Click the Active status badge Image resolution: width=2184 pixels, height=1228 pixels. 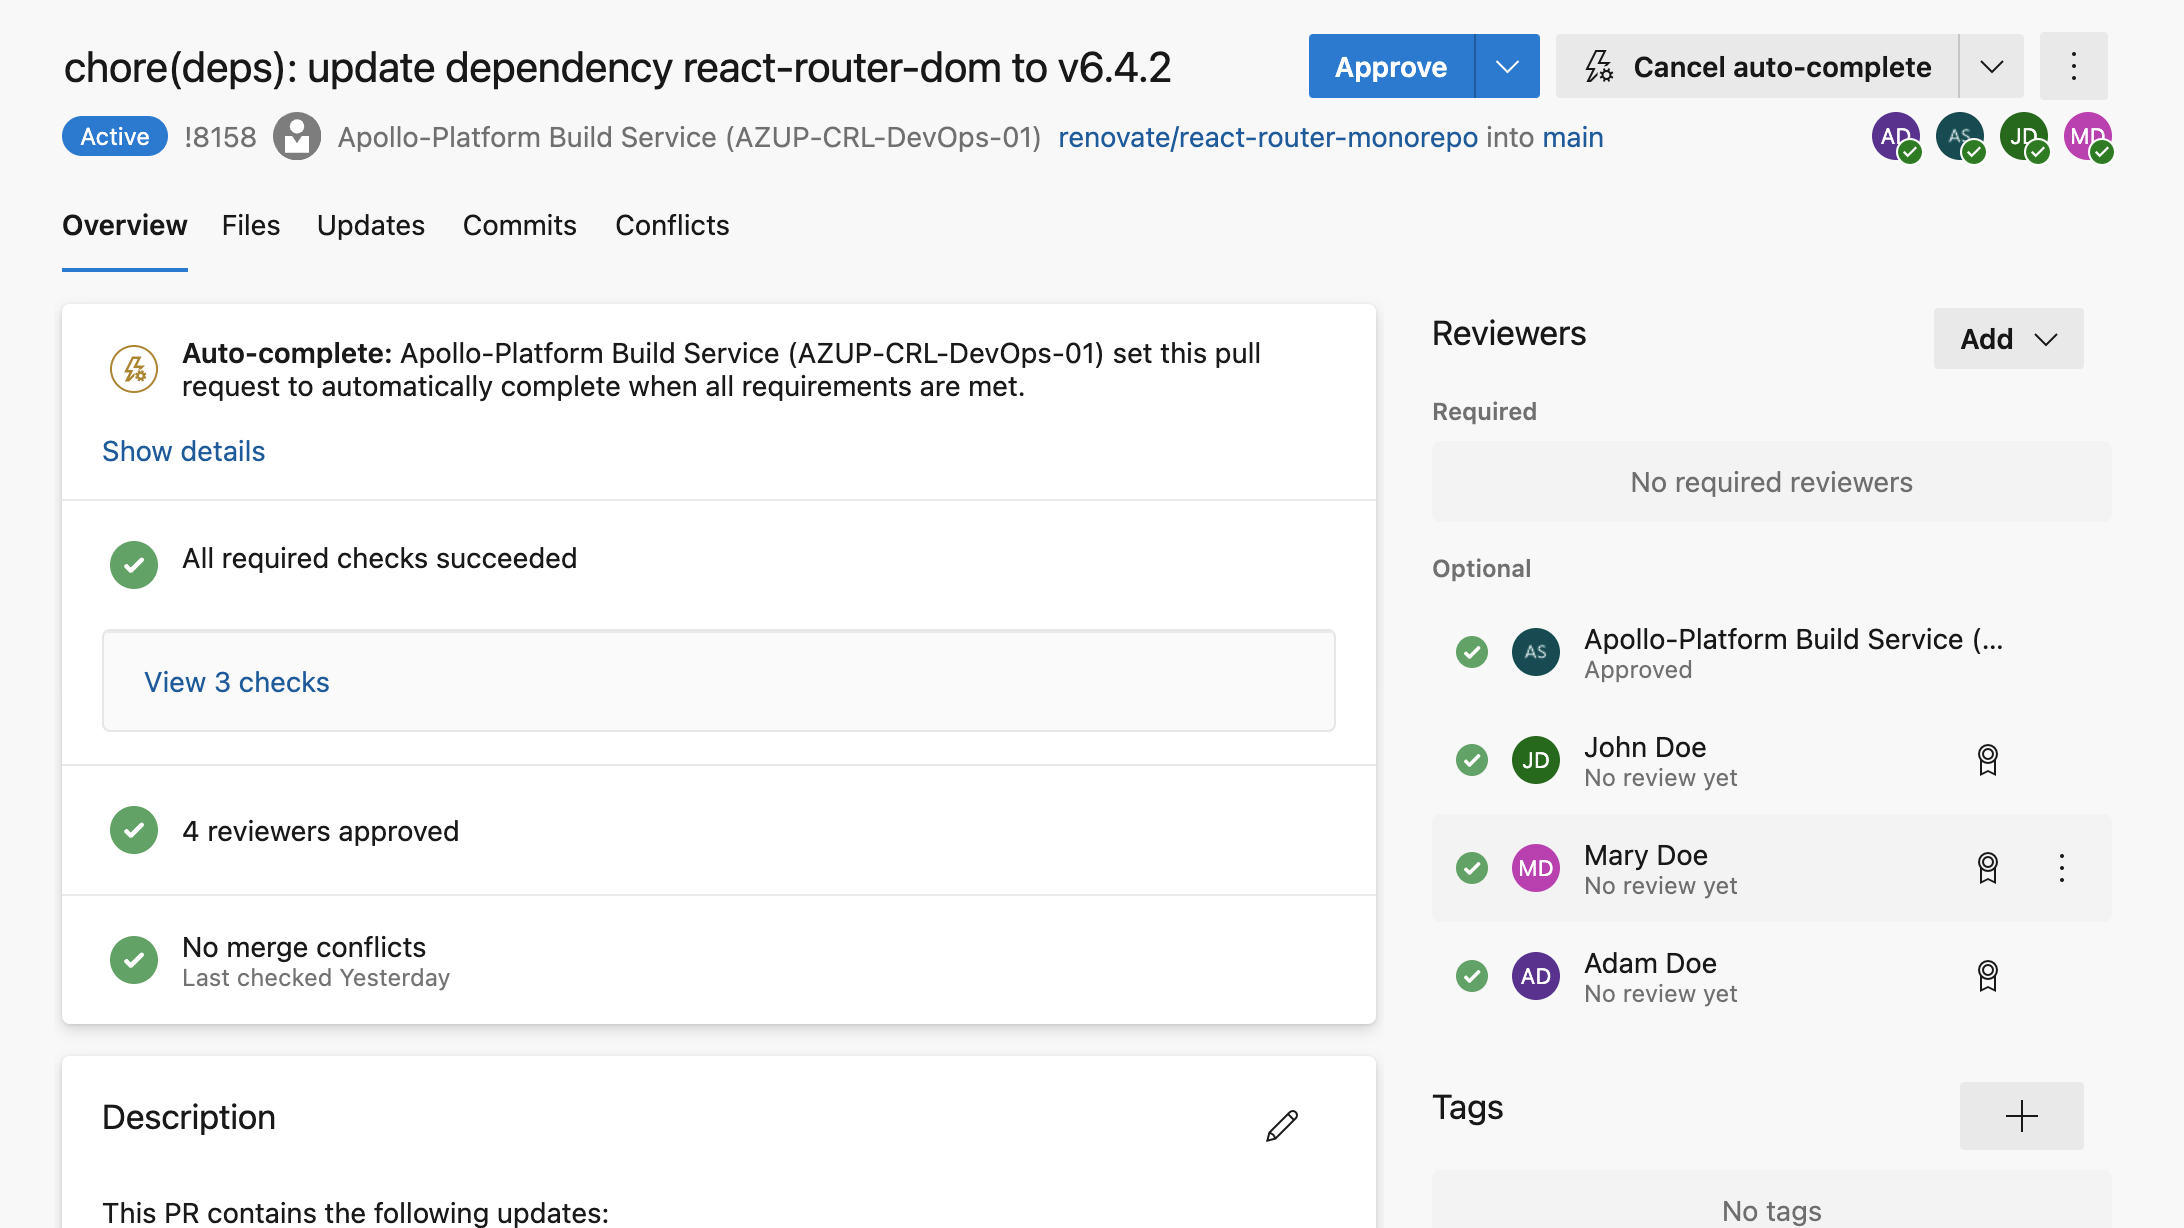pyautogui.click(x=114, y=136)
